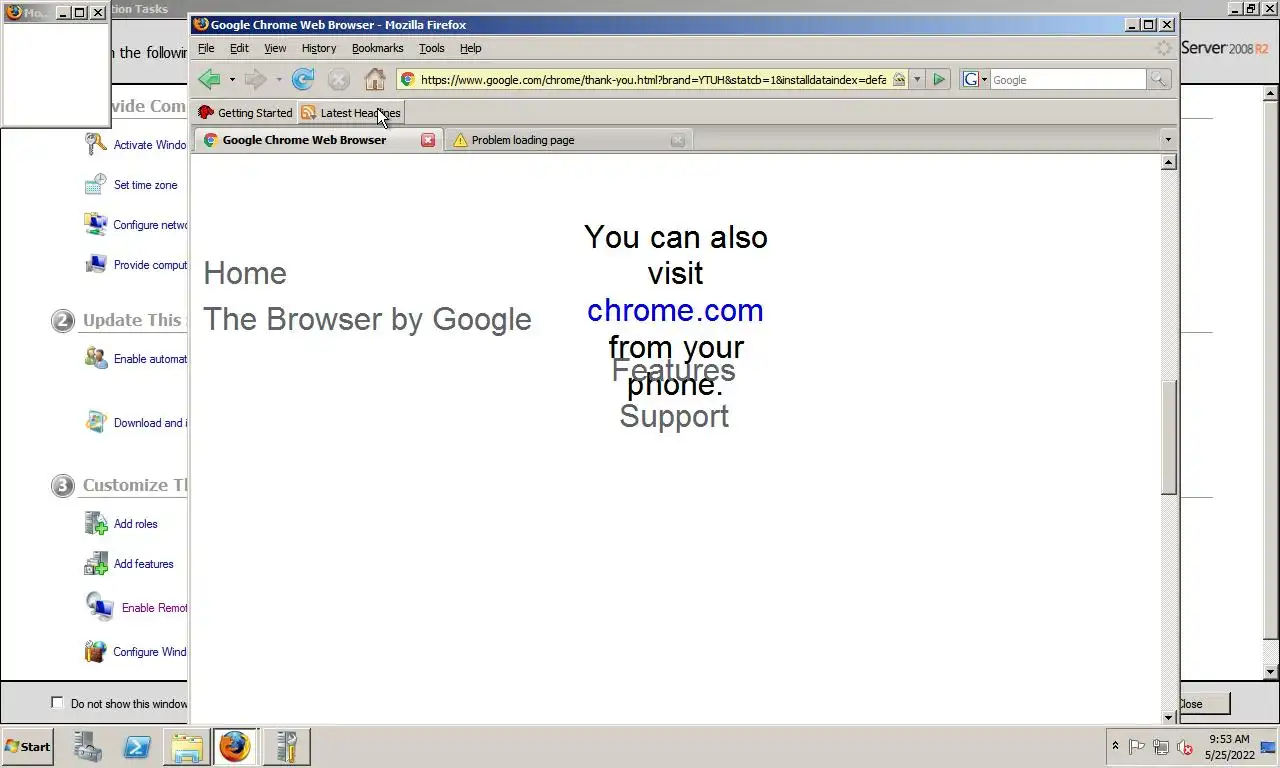Click the tools taskbar icon beside Firefox
Viewport: 1280px width, 768px height.
coord(286,746)
